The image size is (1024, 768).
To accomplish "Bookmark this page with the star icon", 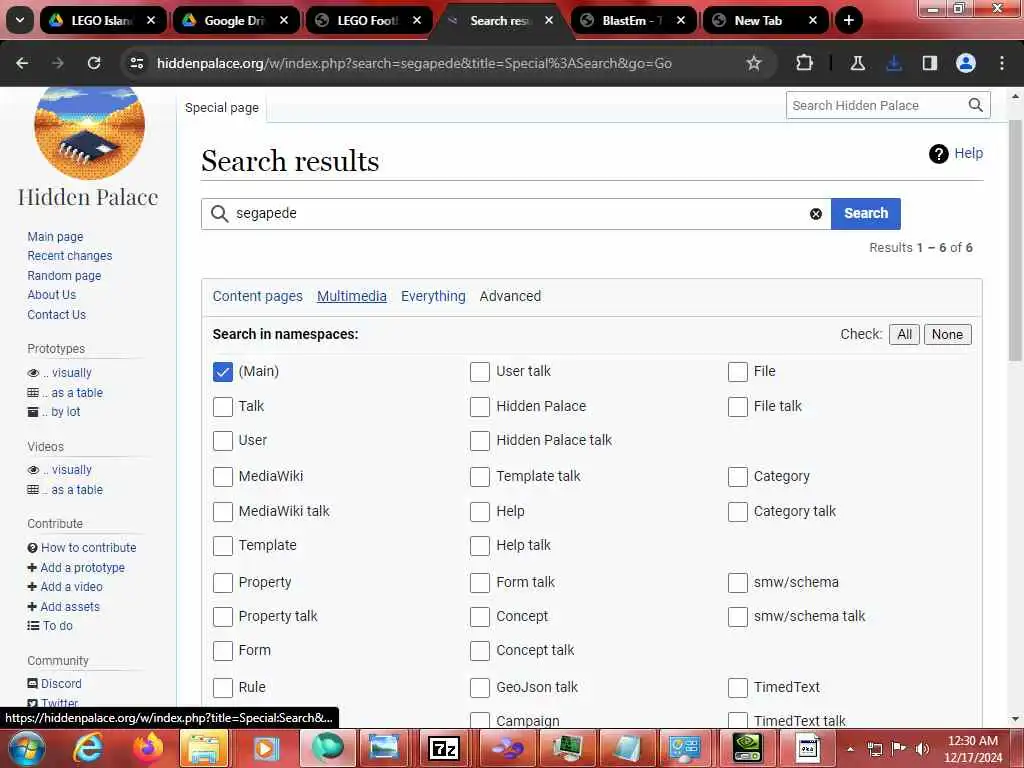I will [x=754, y=63].
